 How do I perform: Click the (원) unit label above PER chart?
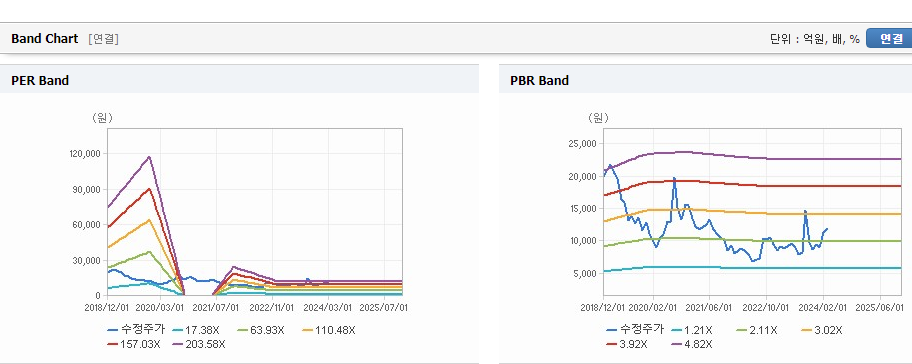pyautogui.click(x=102, y=118)
